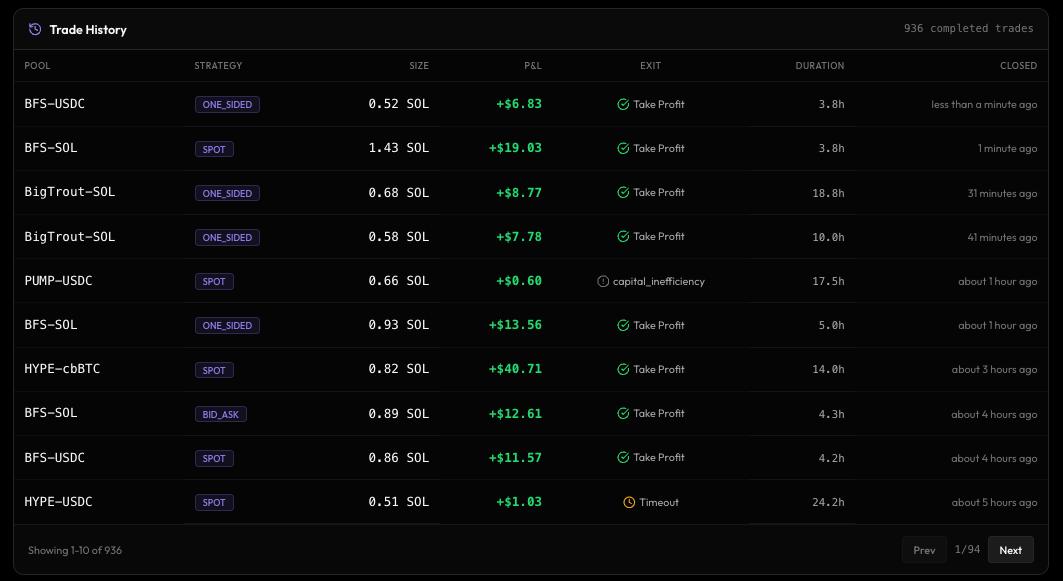Click the Trade History title
This screenshot has height=581, width=1063.
(88, 29)
